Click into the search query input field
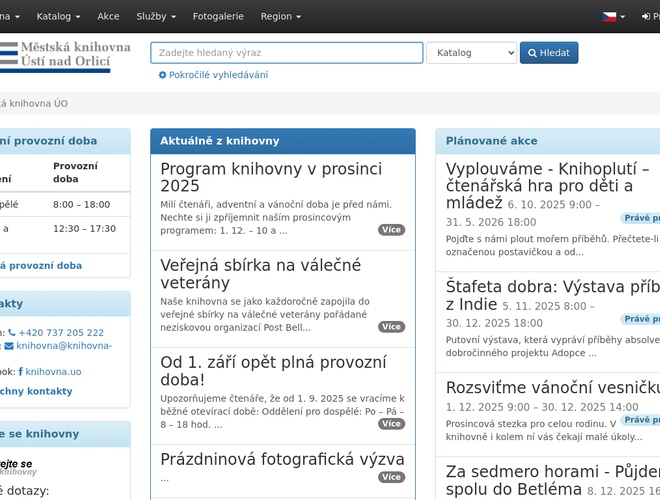Viewport: 660px width, 500px height. pyautogui.click(x=286, y=53)
